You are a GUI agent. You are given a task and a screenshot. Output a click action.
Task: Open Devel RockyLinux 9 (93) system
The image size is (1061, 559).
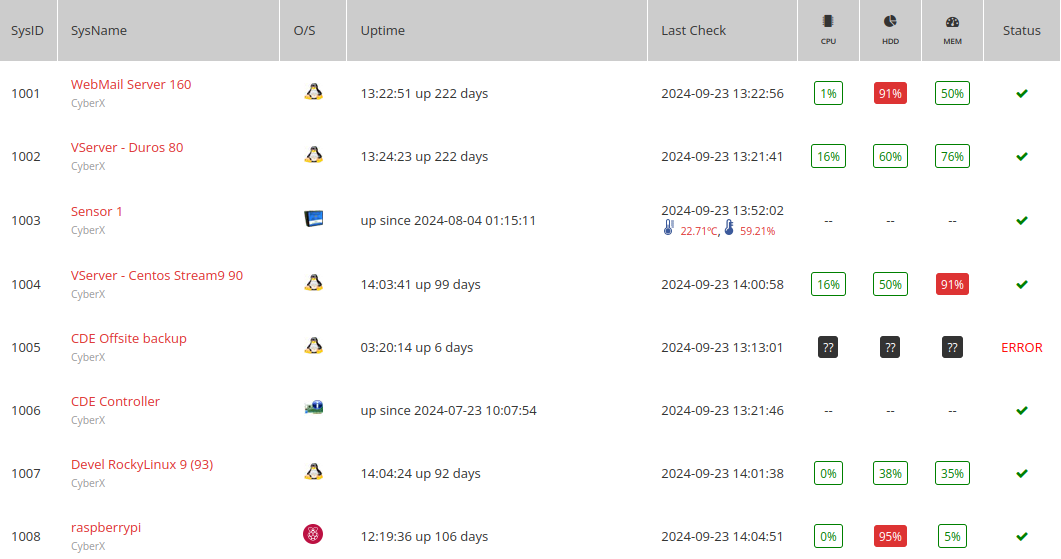tap(142, 464)
